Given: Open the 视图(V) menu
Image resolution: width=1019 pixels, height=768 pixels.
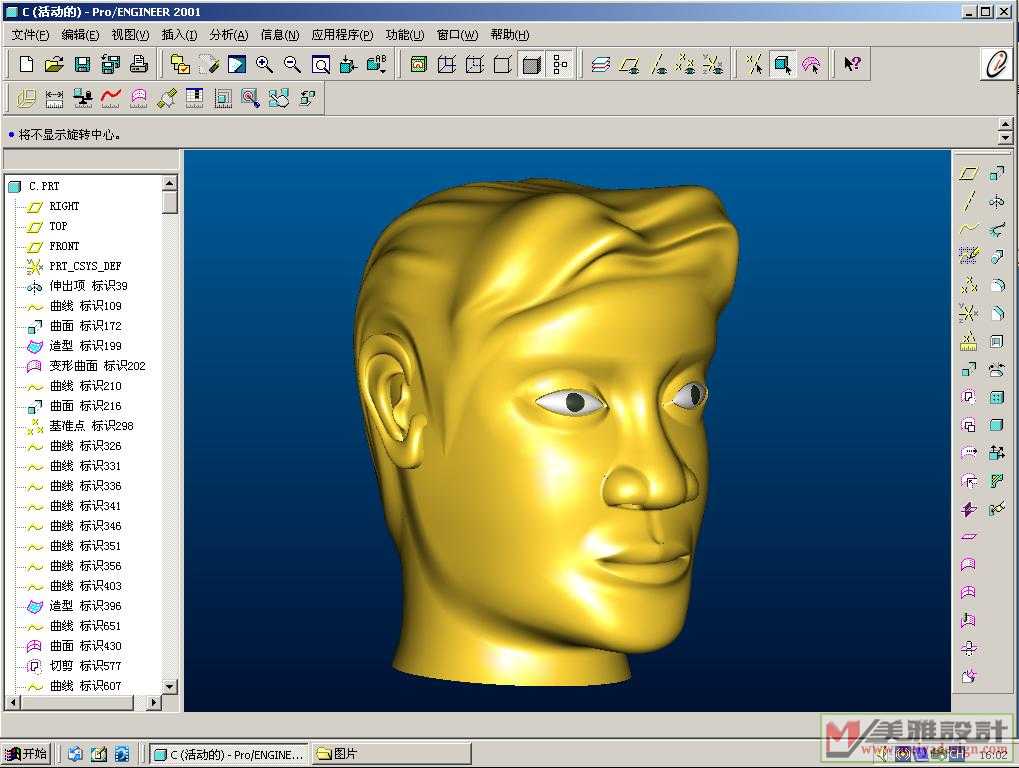Looking at the screenshot, I should coord(131,34).
